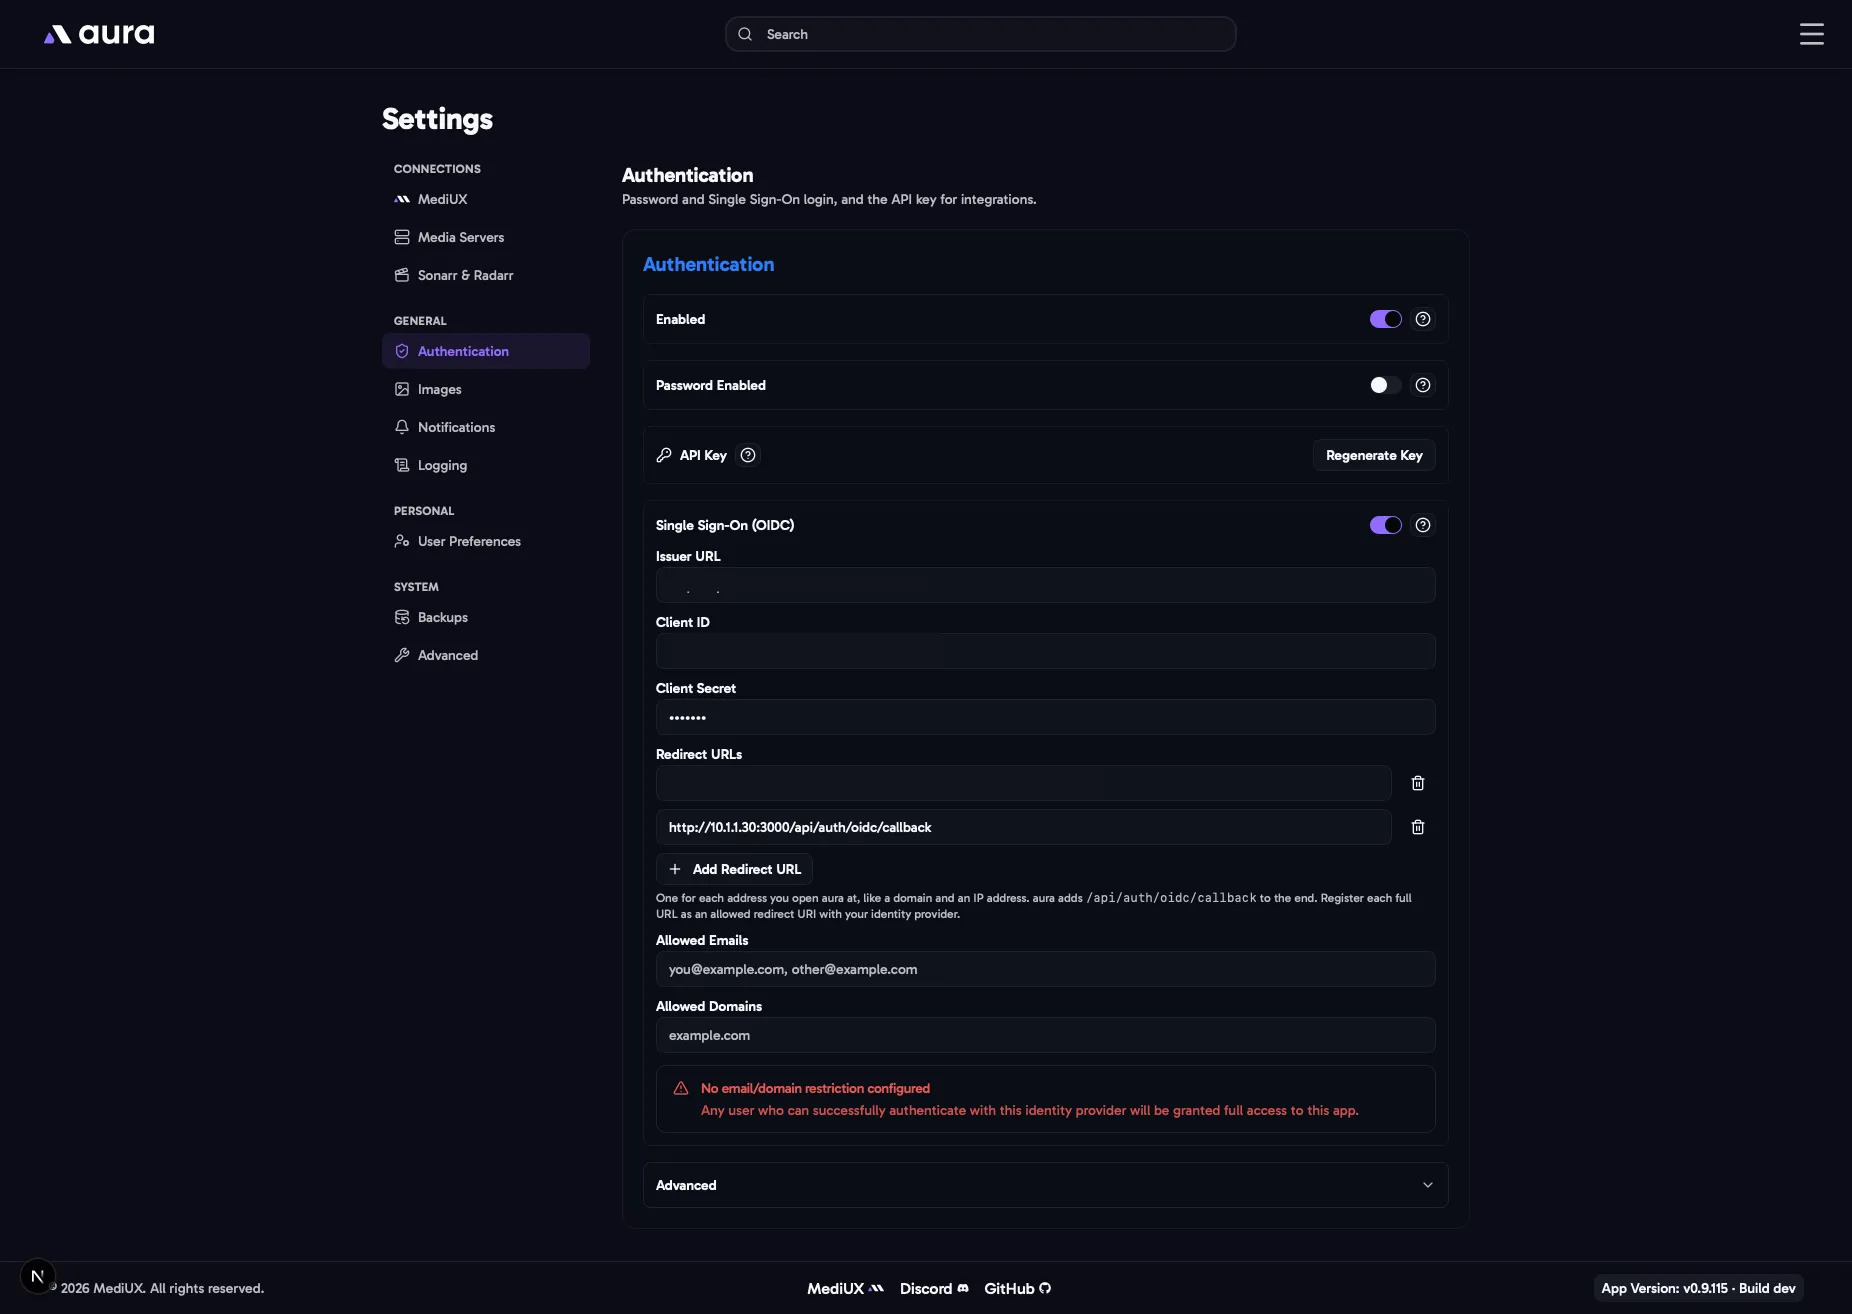Open Discord footer link
This screenshot has height=1314, width=1852.
click(x=934, y=1288)
